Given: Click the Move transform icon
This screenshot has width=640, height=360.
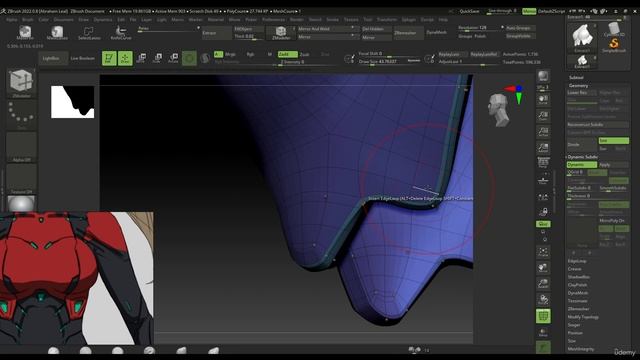Looking at the screenshot, I should point(141,58).
